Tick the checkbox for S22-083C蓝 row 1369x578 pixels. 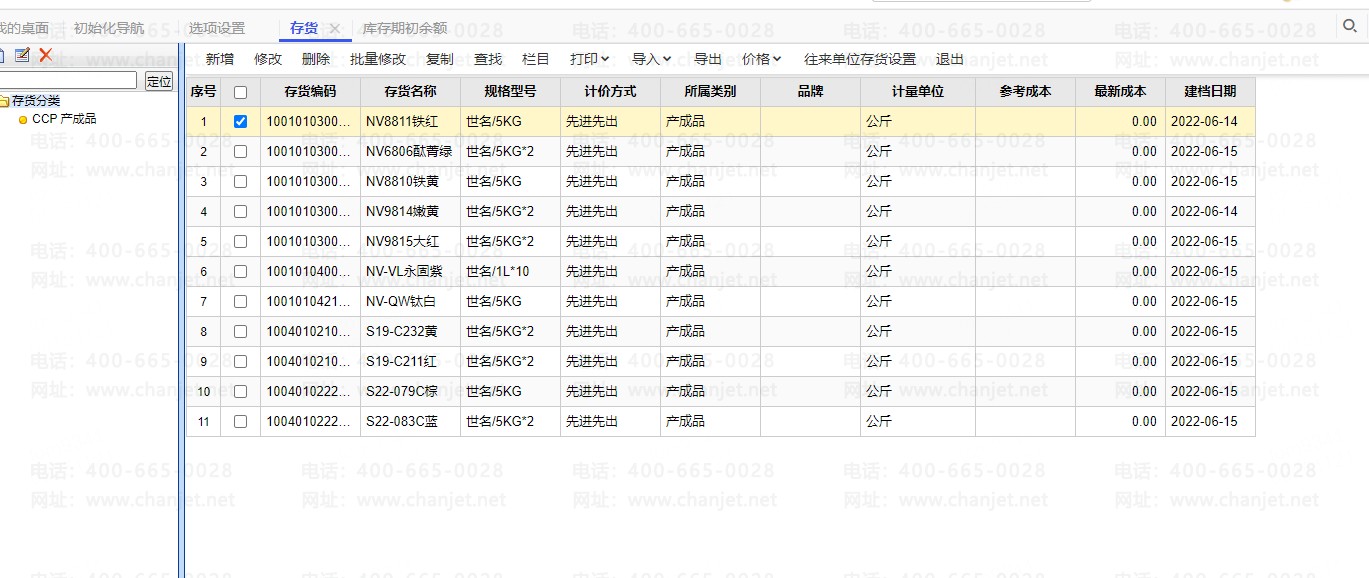[240, 422]
